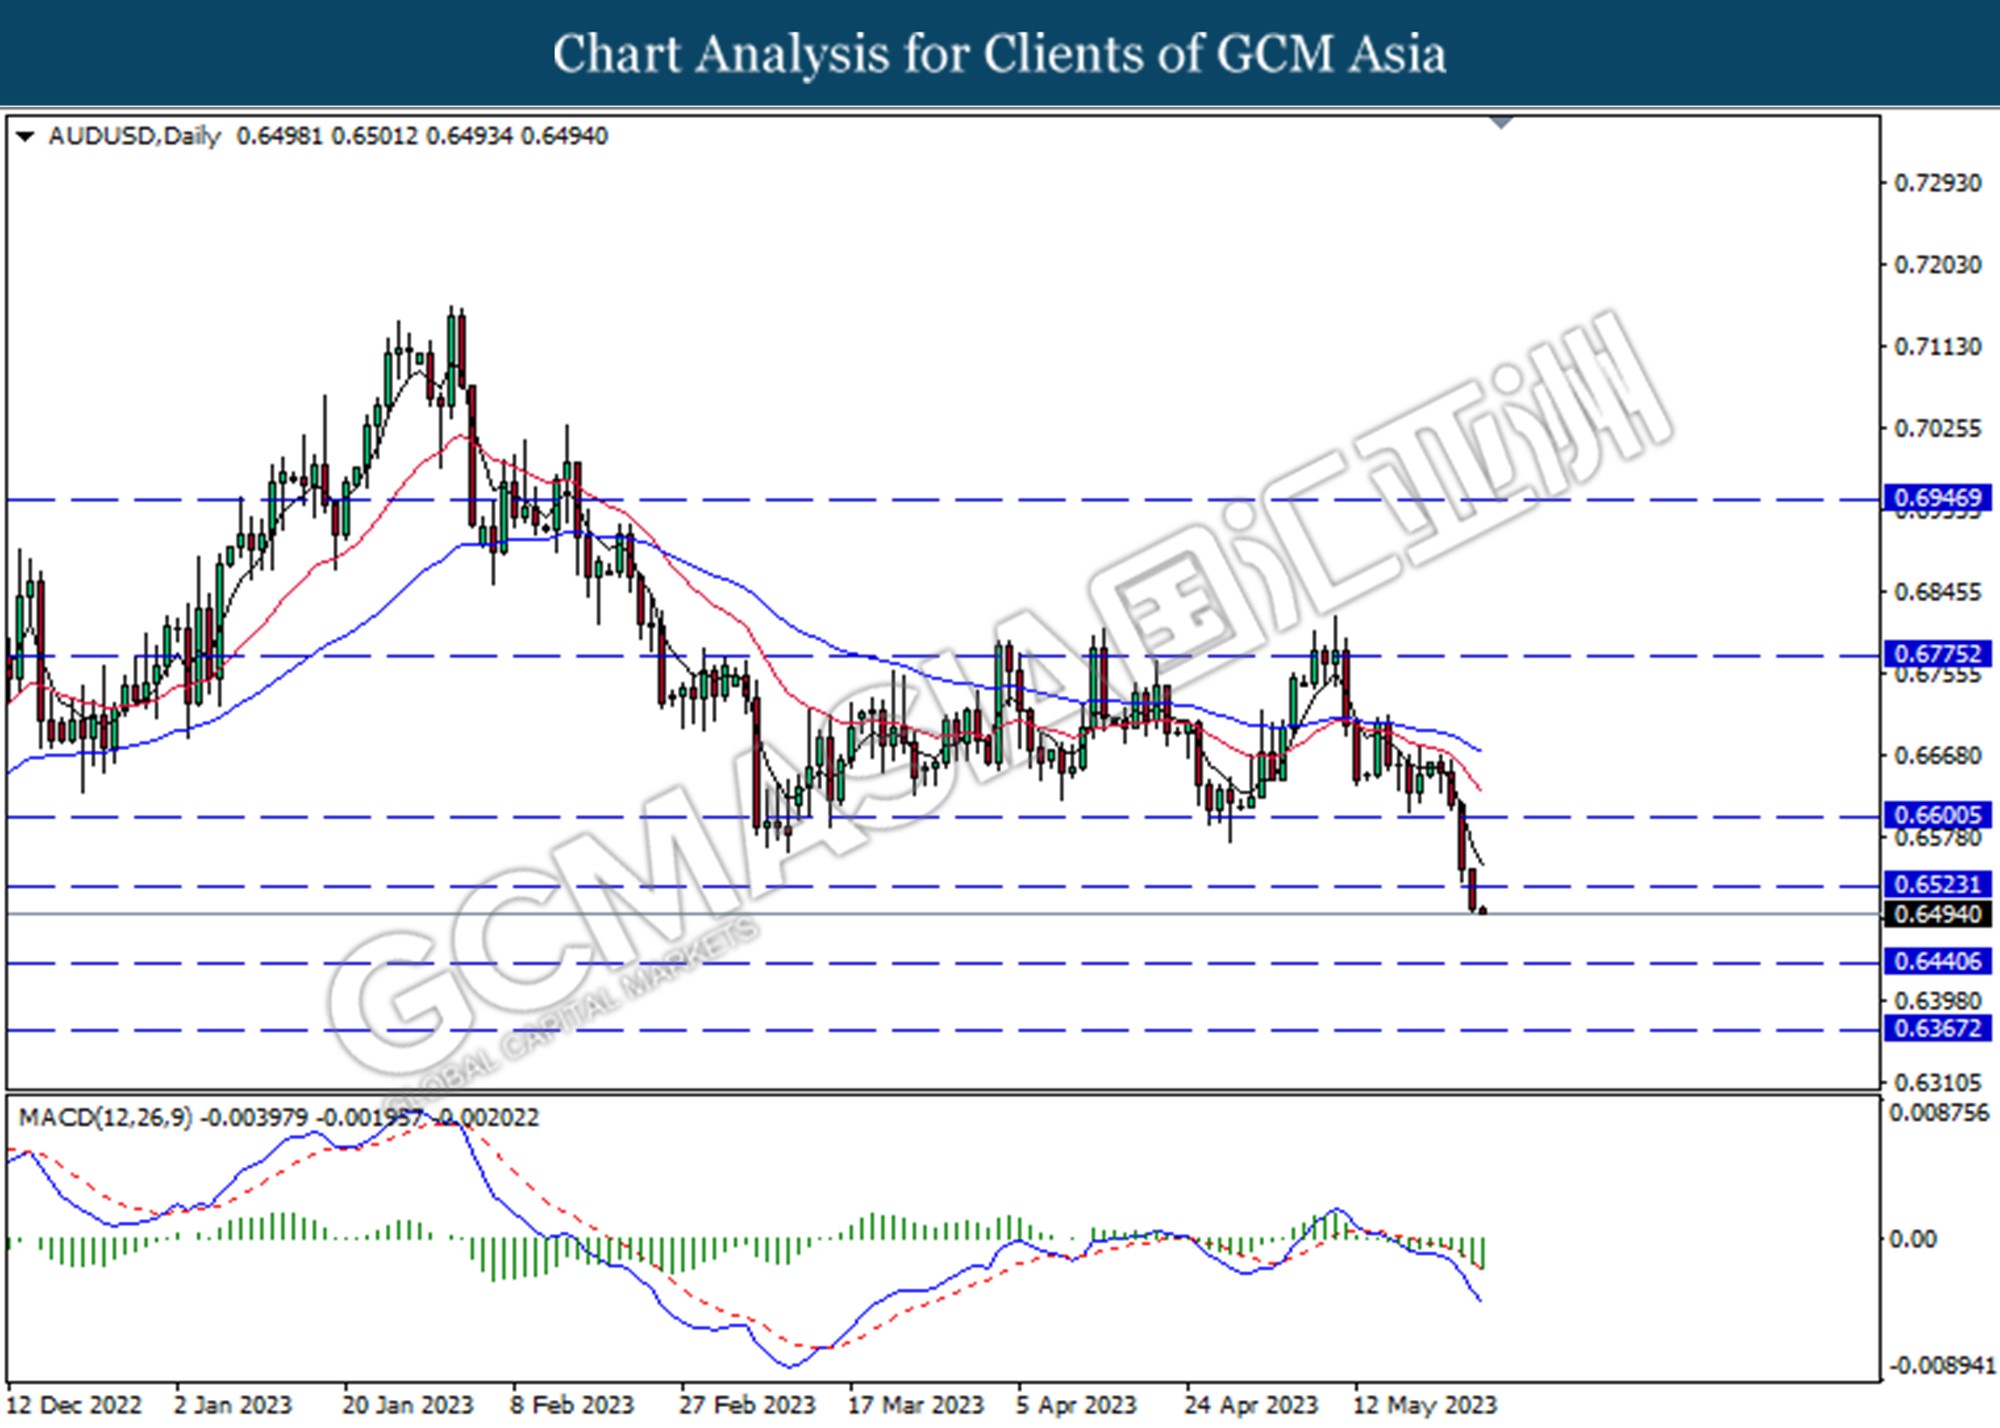Click the current price 0.64940 label
The width and height of the screenshot is (2000, 1428).
[1937, 914]
